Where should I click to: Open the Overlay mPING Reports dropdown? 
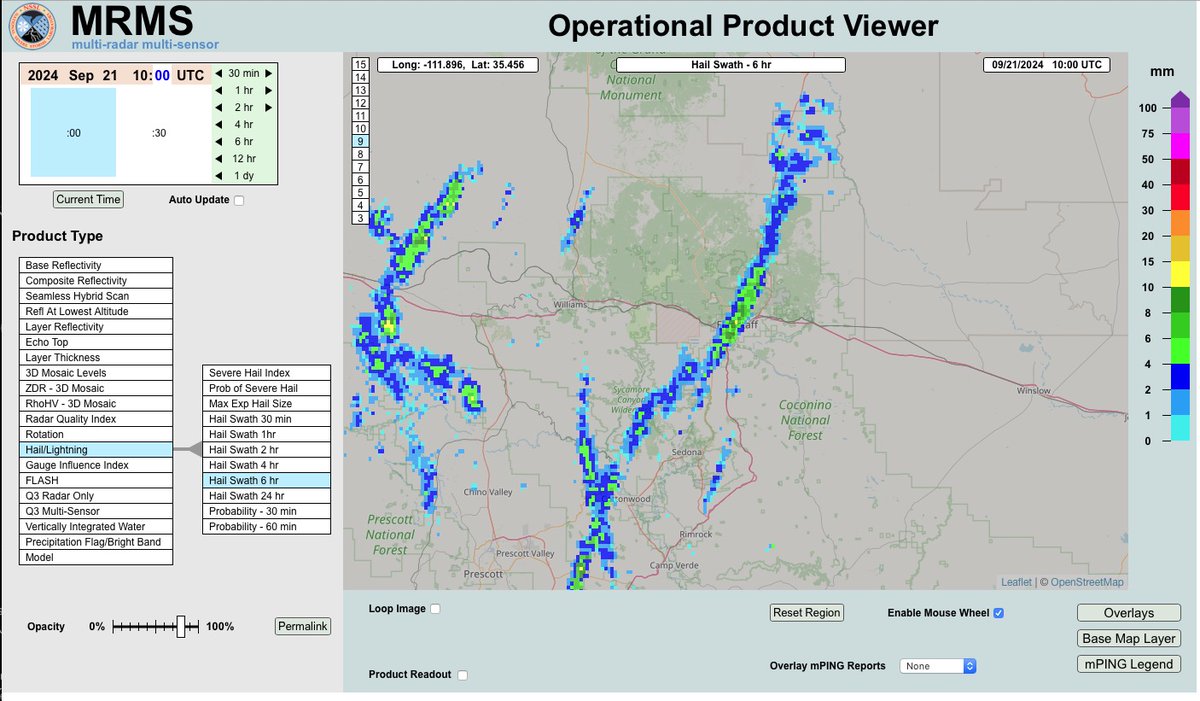click(937, 665)
